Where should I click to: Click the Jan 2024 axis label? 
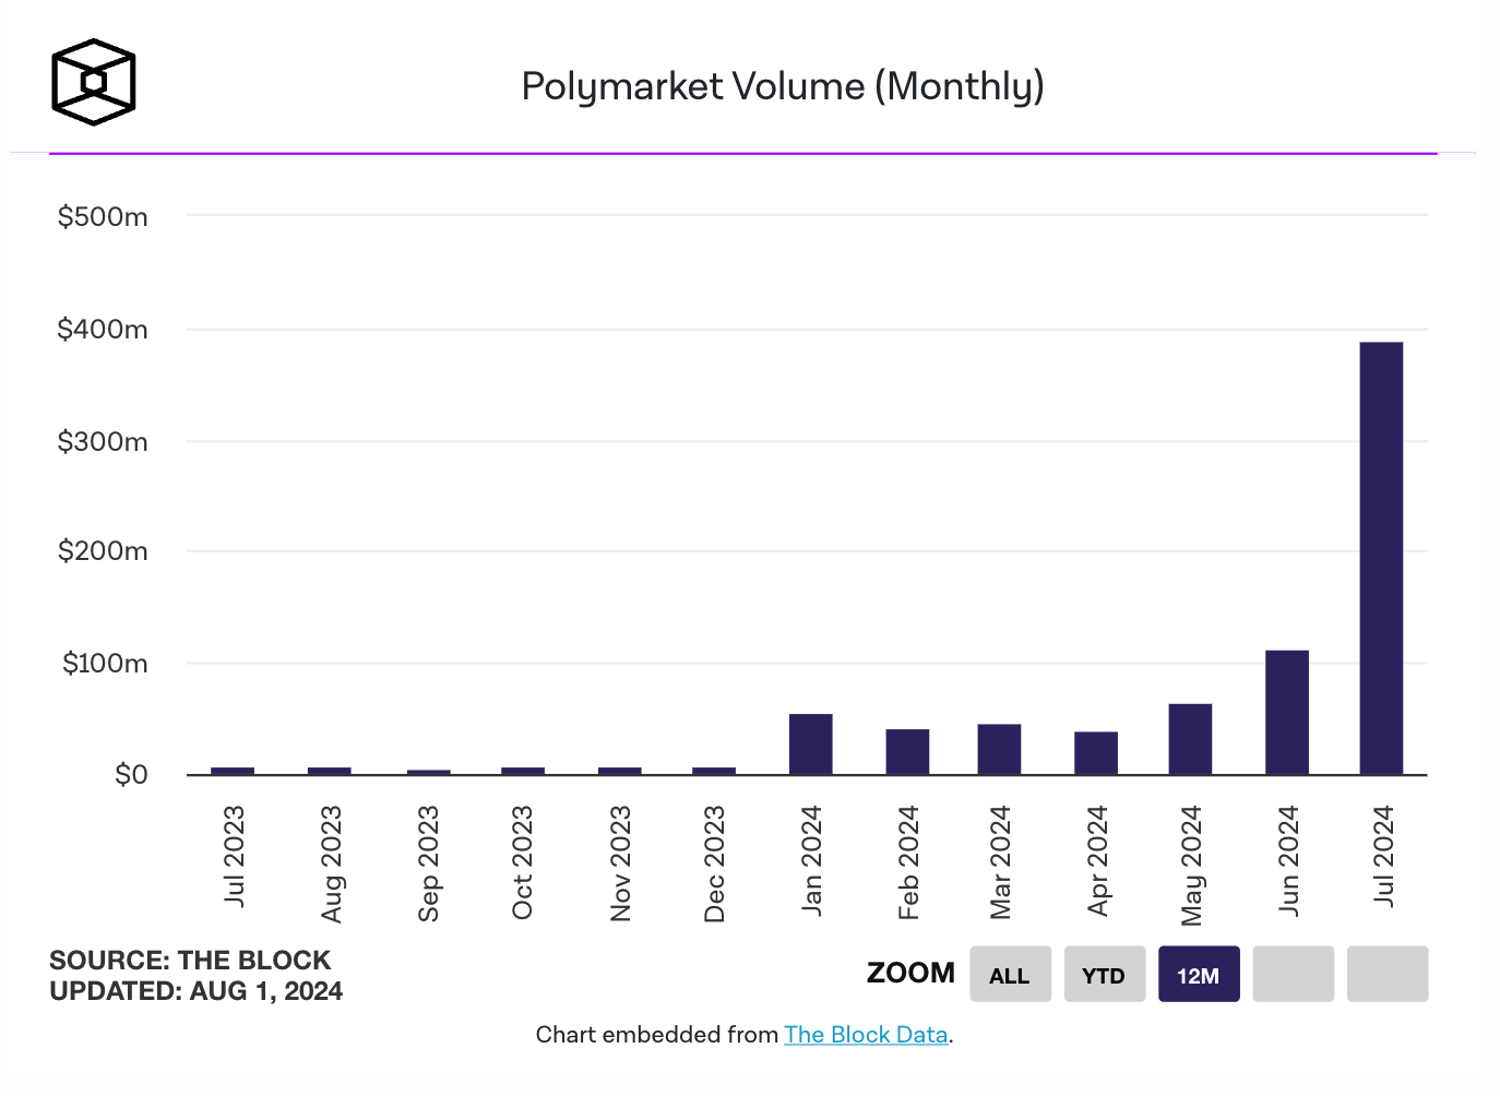(811, 860)
